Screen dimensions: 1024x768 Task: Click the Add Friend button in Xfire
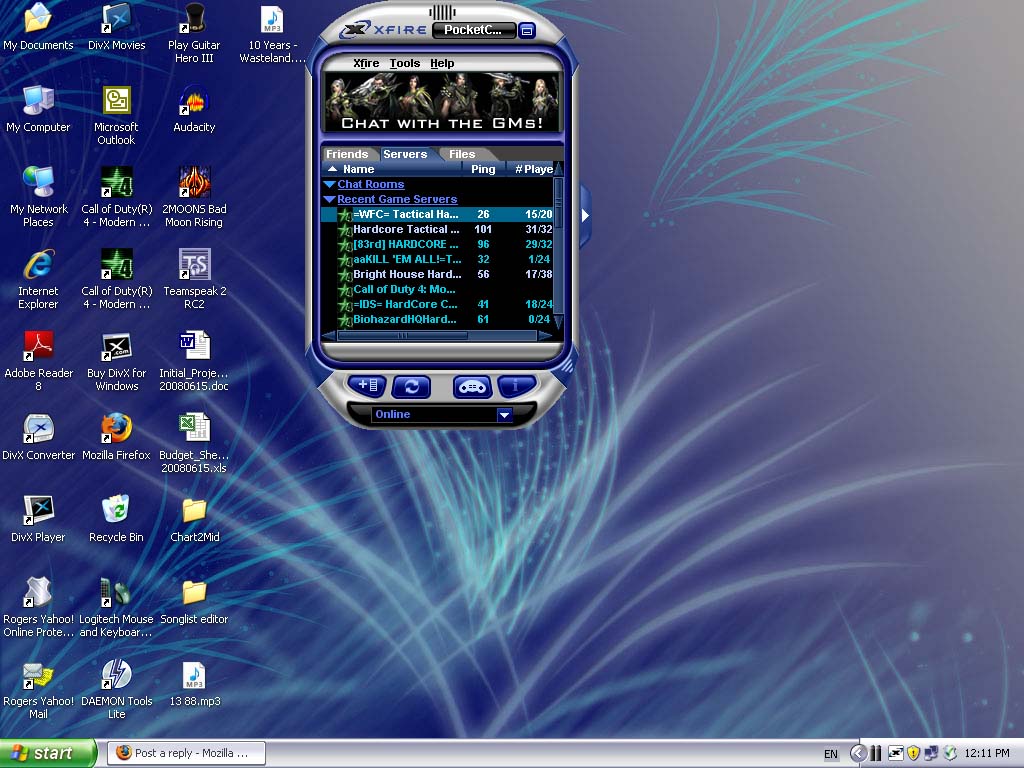pos(367,385)
